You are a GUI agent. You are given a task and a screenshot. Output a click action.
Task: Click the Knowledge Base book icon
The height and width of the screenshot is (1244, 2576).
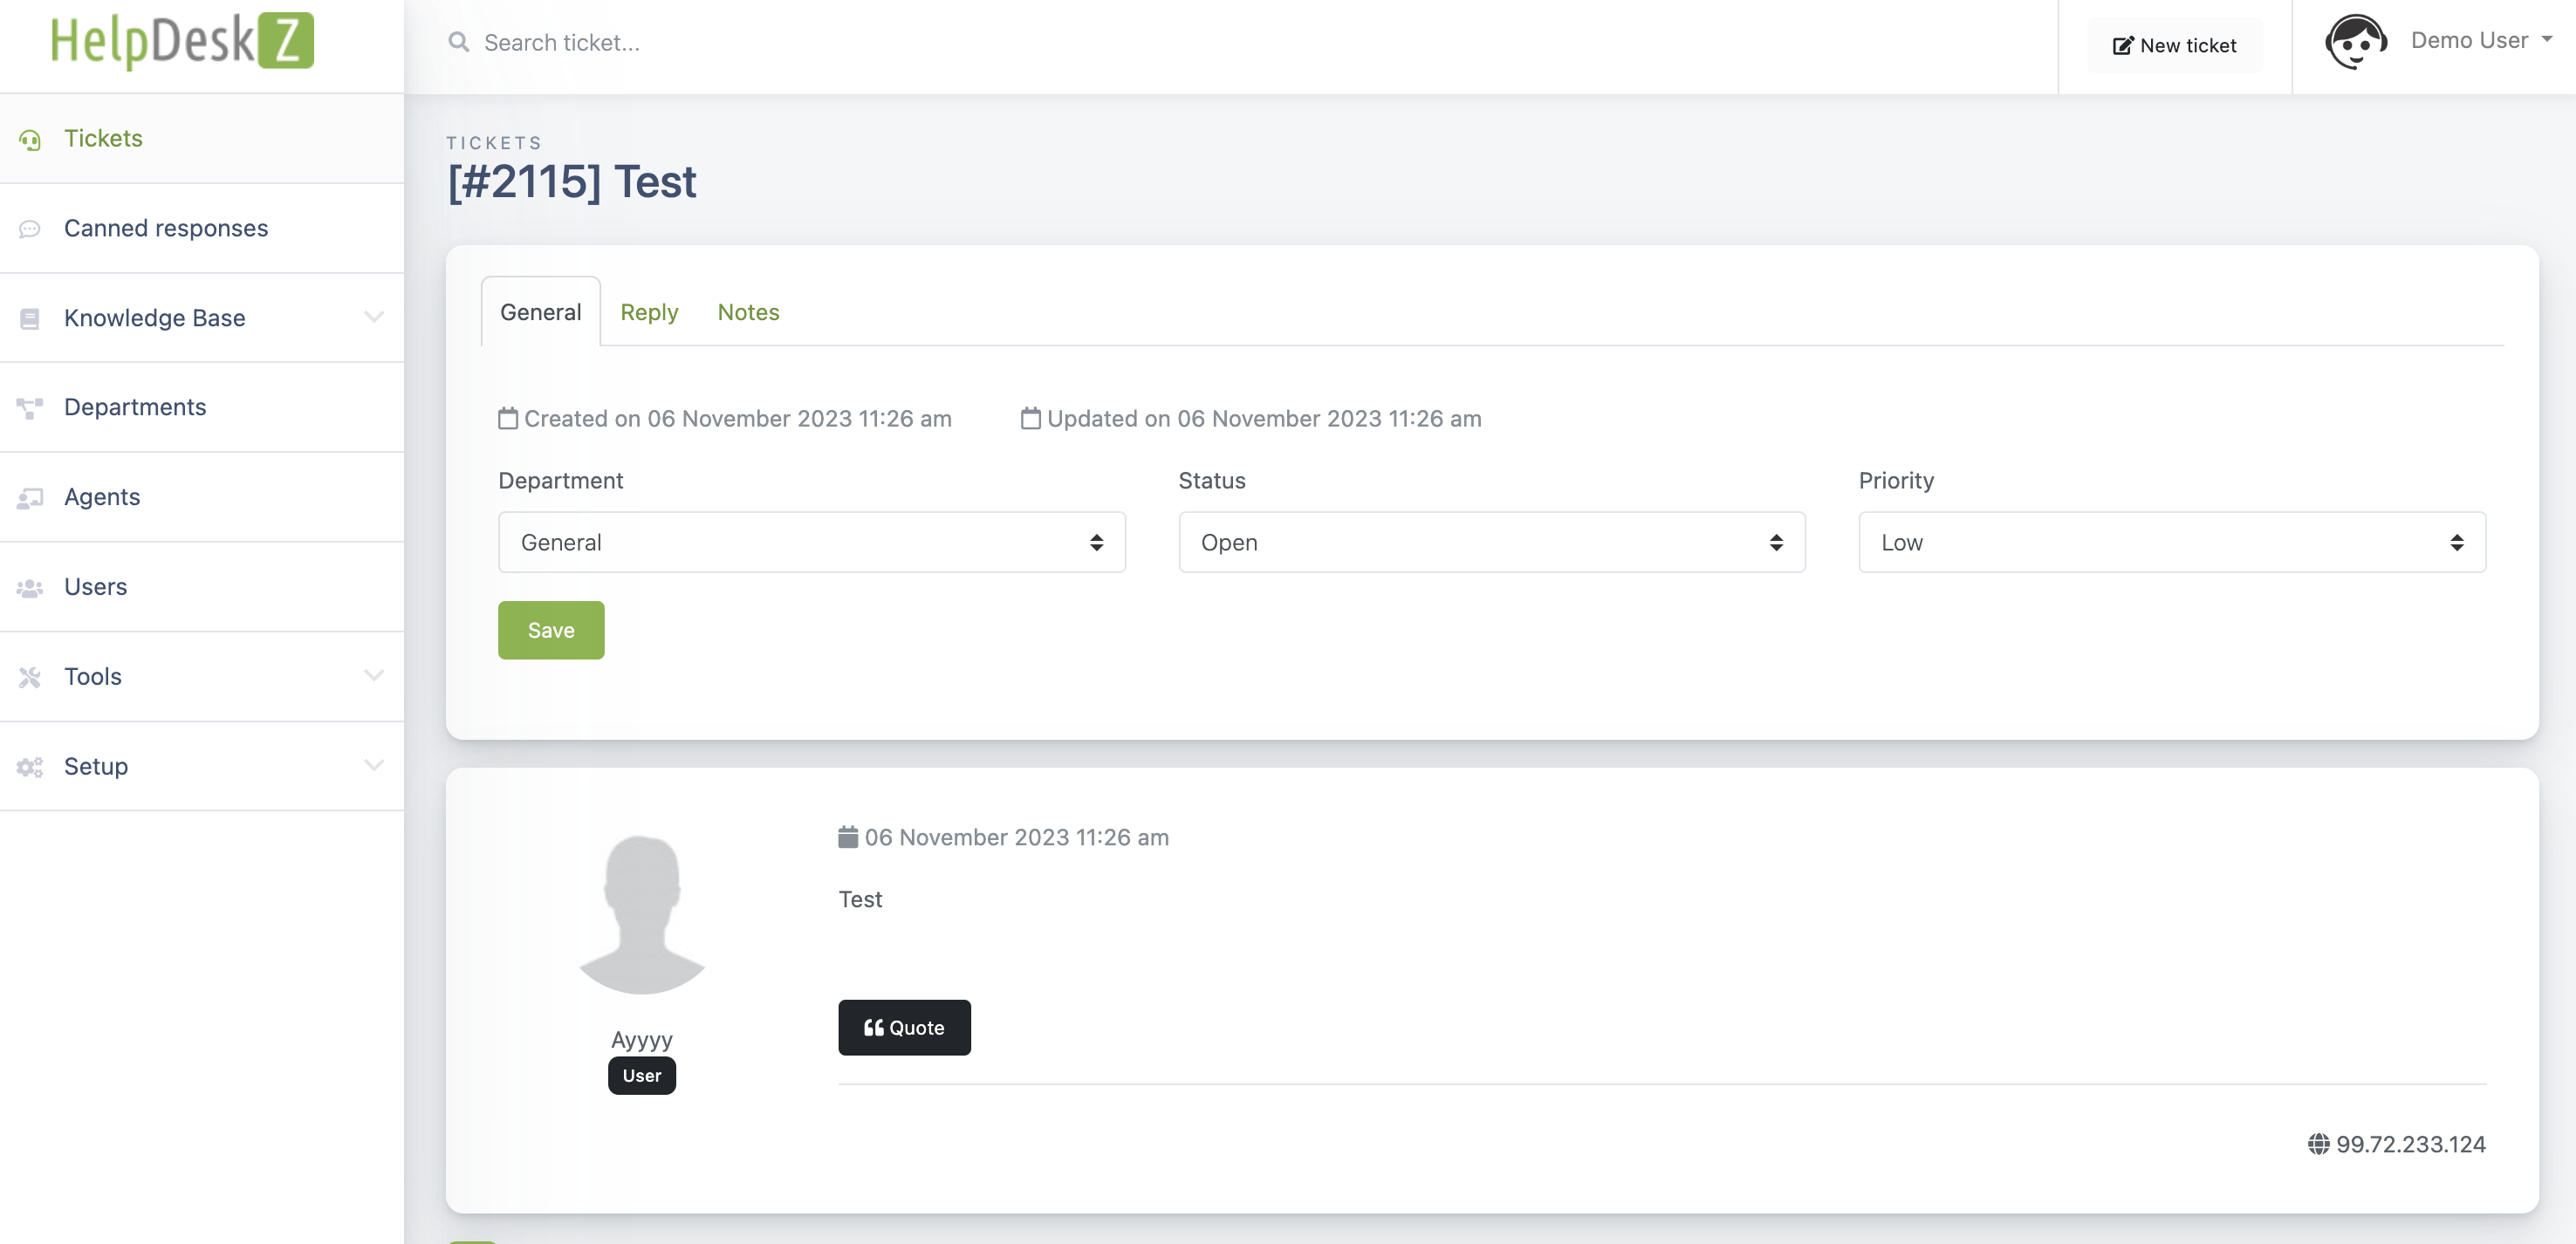tap(29, 318)
